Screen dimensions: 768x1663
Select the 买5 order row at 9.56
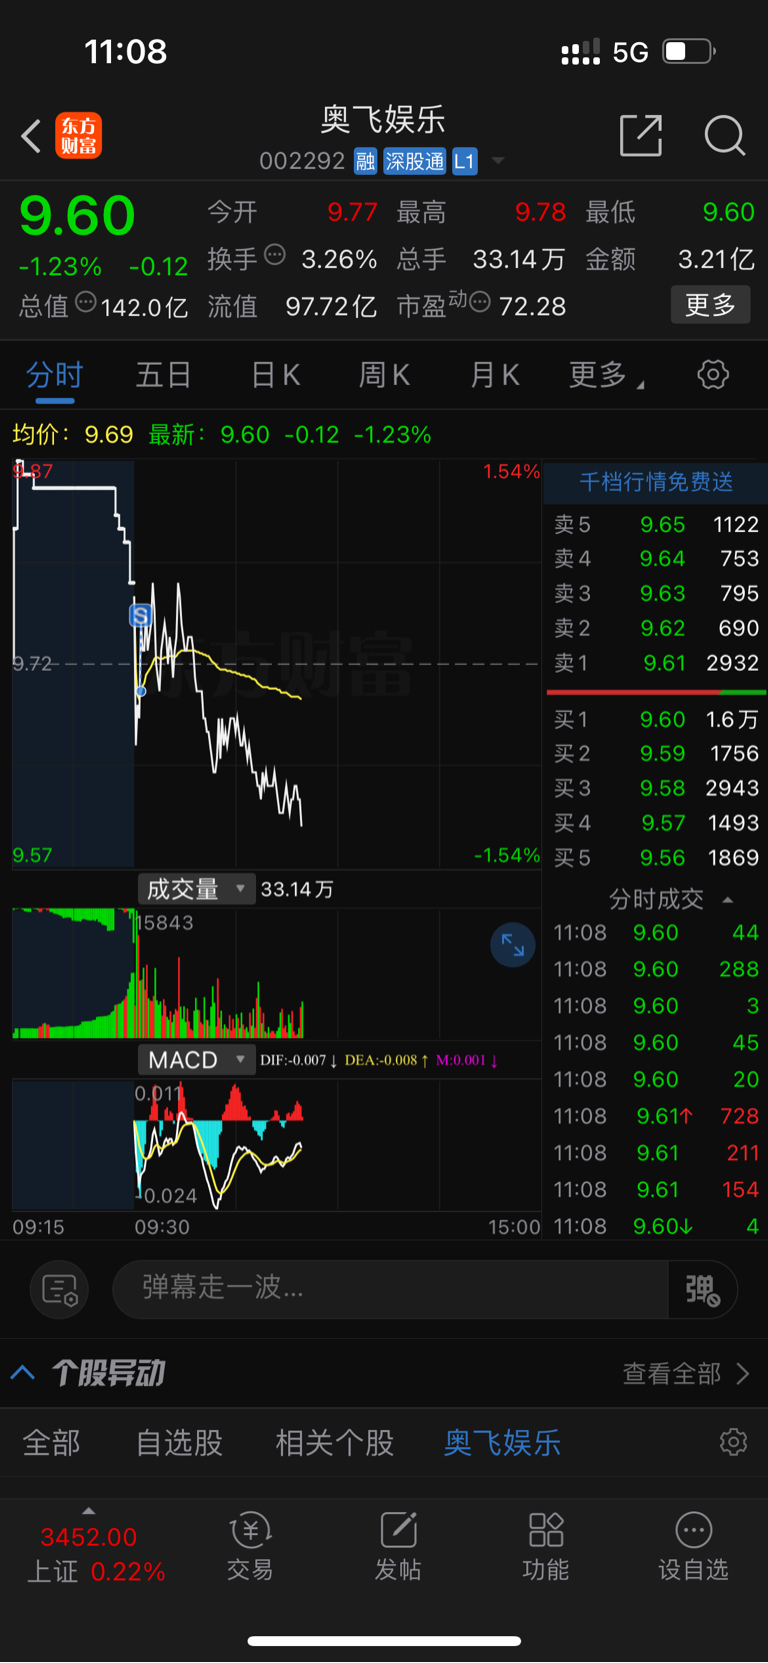point(656,858)
